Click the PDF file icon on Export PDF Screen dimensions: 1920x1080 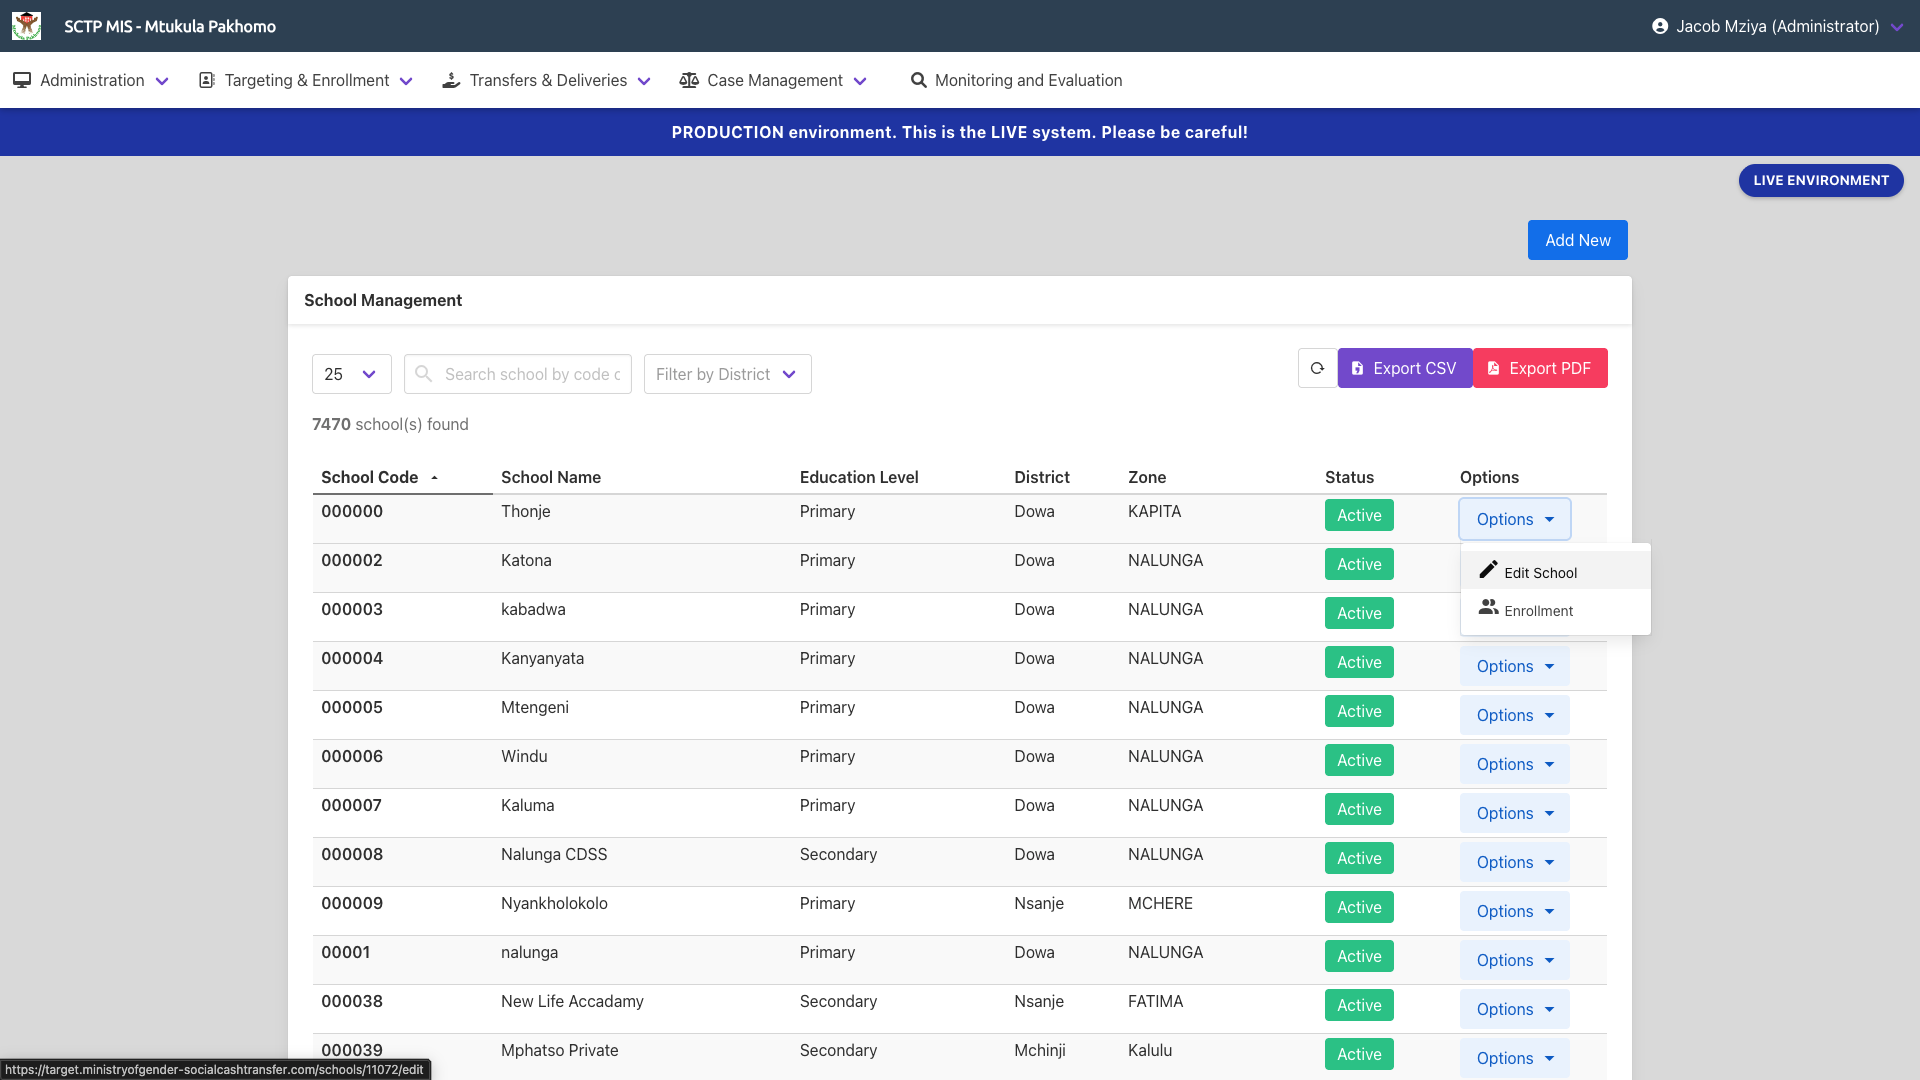click(1493, 368)
